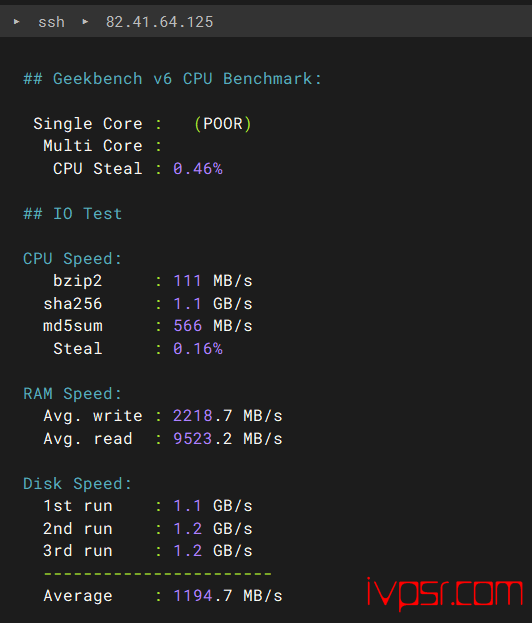Click the sha256 1.1 GB/s value
Image resolution: width=532 pixels, height=623 pixels.
coord(213,304)
